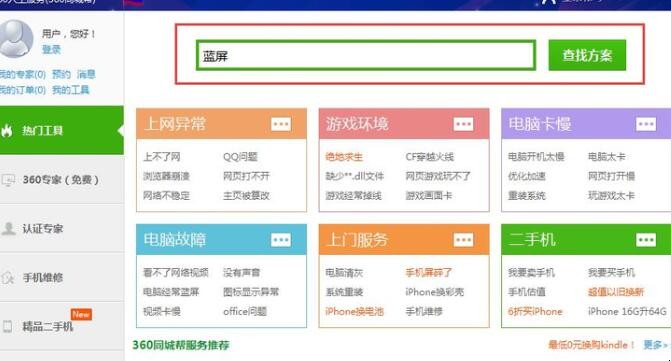
Task: Select 游戏经常掉线 item
Action: click(x=353, y=196)
